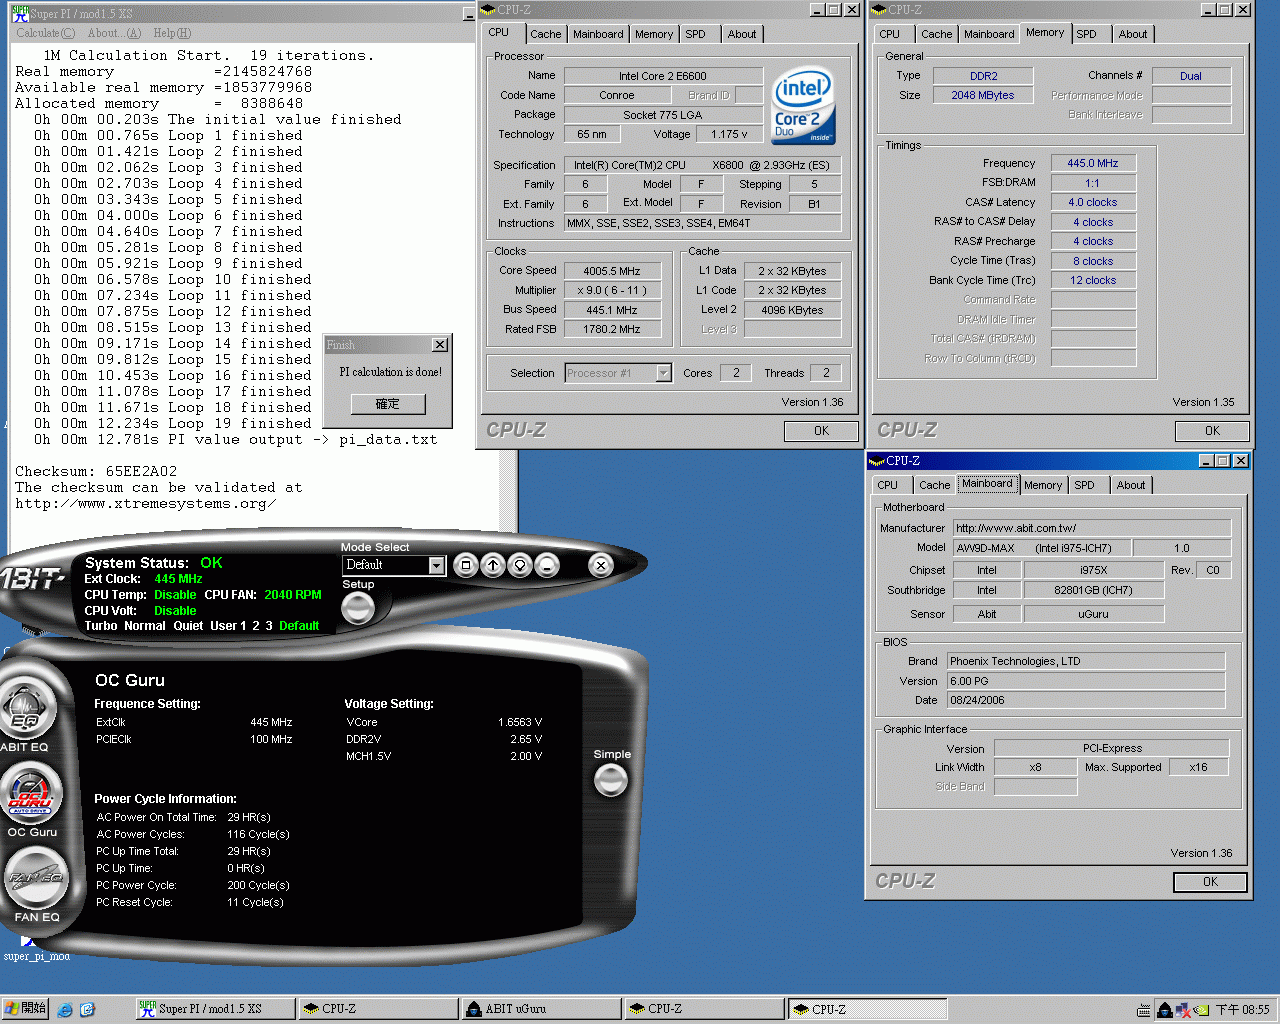Image resolution: width=1280 pixels, height=1024 pixels.
Task: Click the BIOS Date 08/24/2006 field
Action: (1086, 700)
